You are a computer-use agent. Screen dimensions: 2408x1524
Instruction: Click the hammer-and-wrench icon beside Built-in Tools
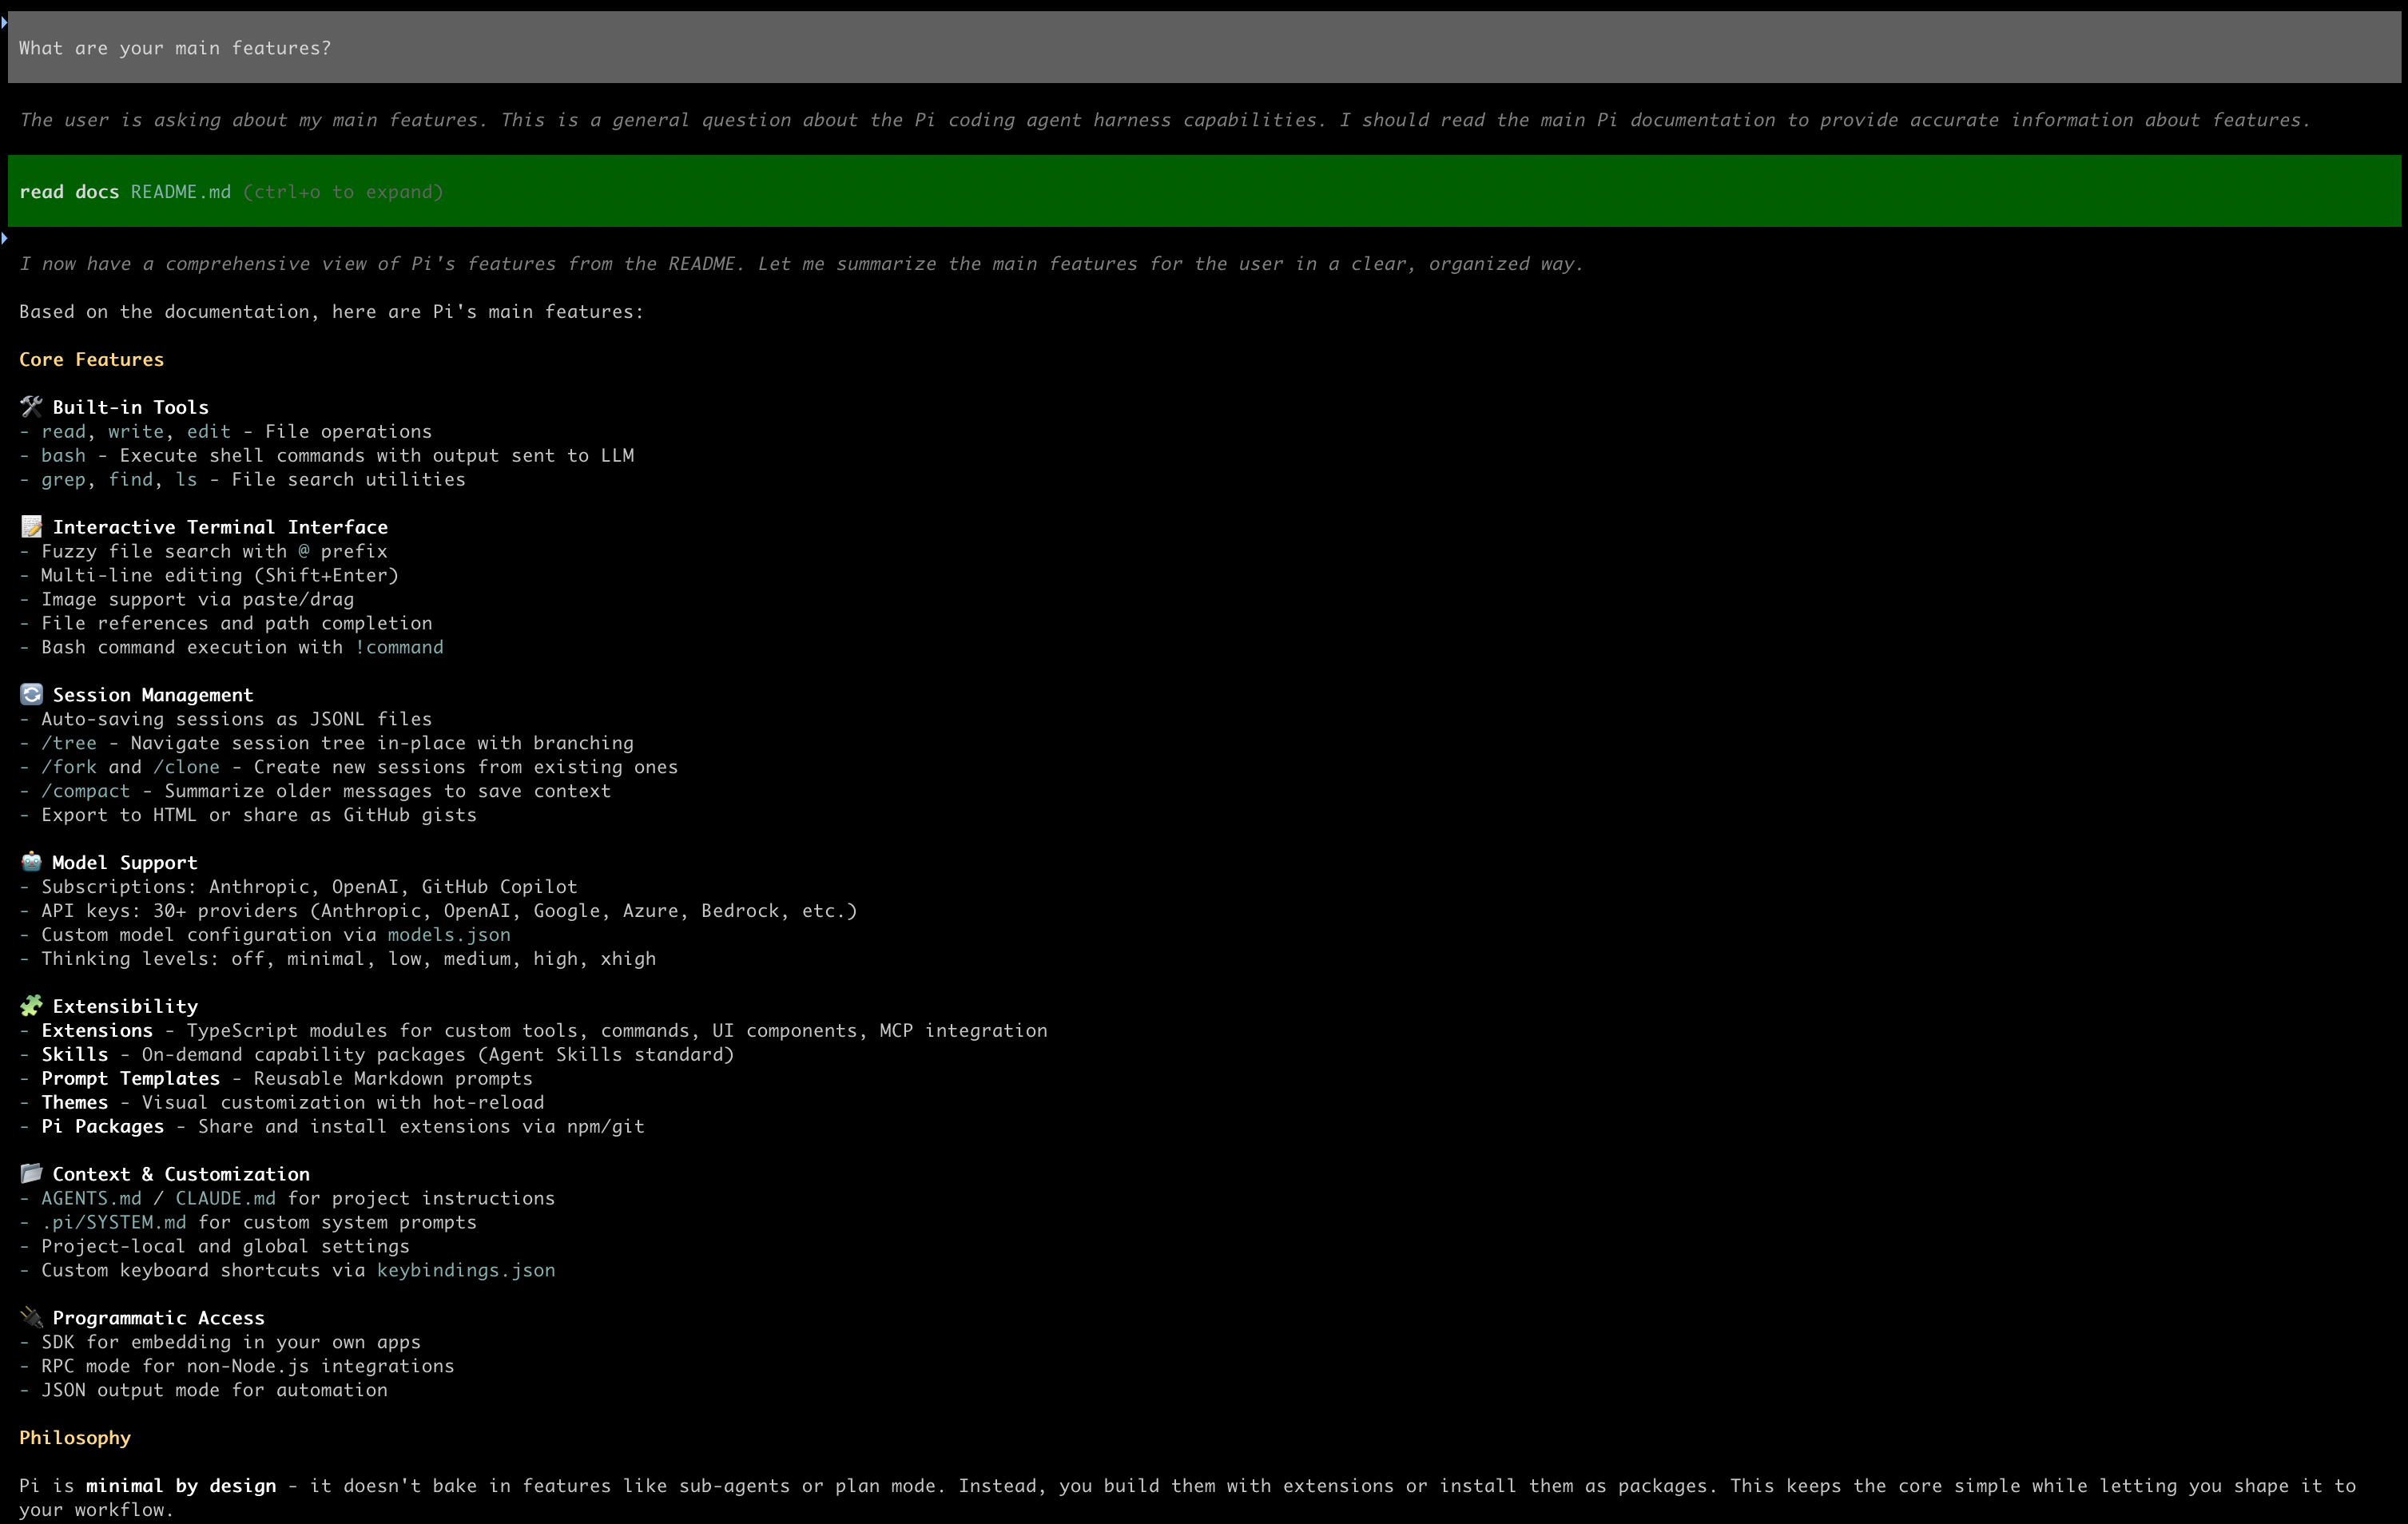coord(31,406)
